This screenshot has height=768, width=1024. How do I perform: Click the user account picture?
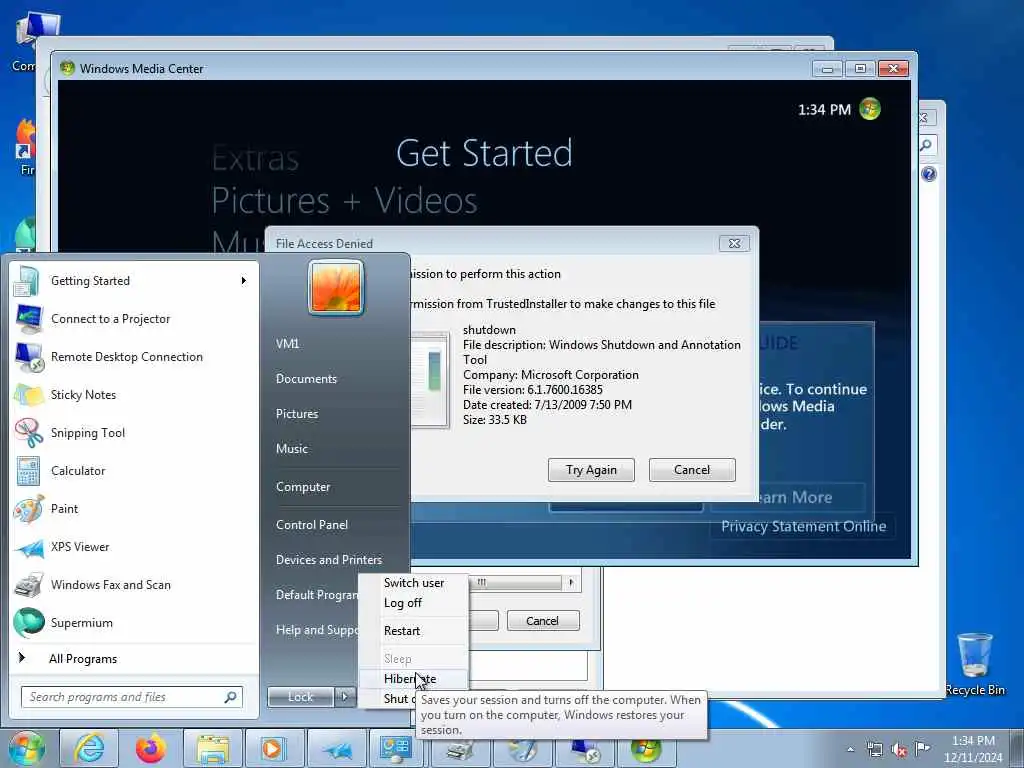coord(336,287)
